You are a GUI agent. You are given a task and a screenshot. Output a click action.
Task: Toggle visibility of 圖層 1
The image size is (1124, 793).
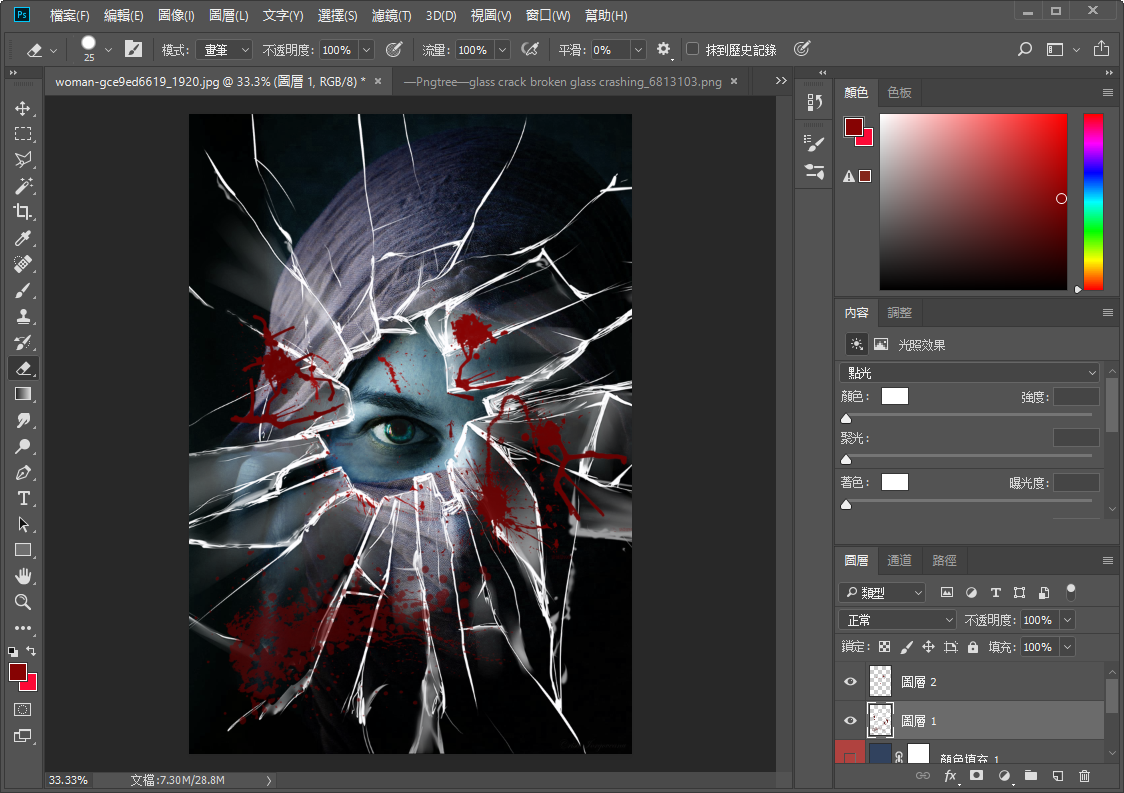pyautogui.click(x=850, y=720)
